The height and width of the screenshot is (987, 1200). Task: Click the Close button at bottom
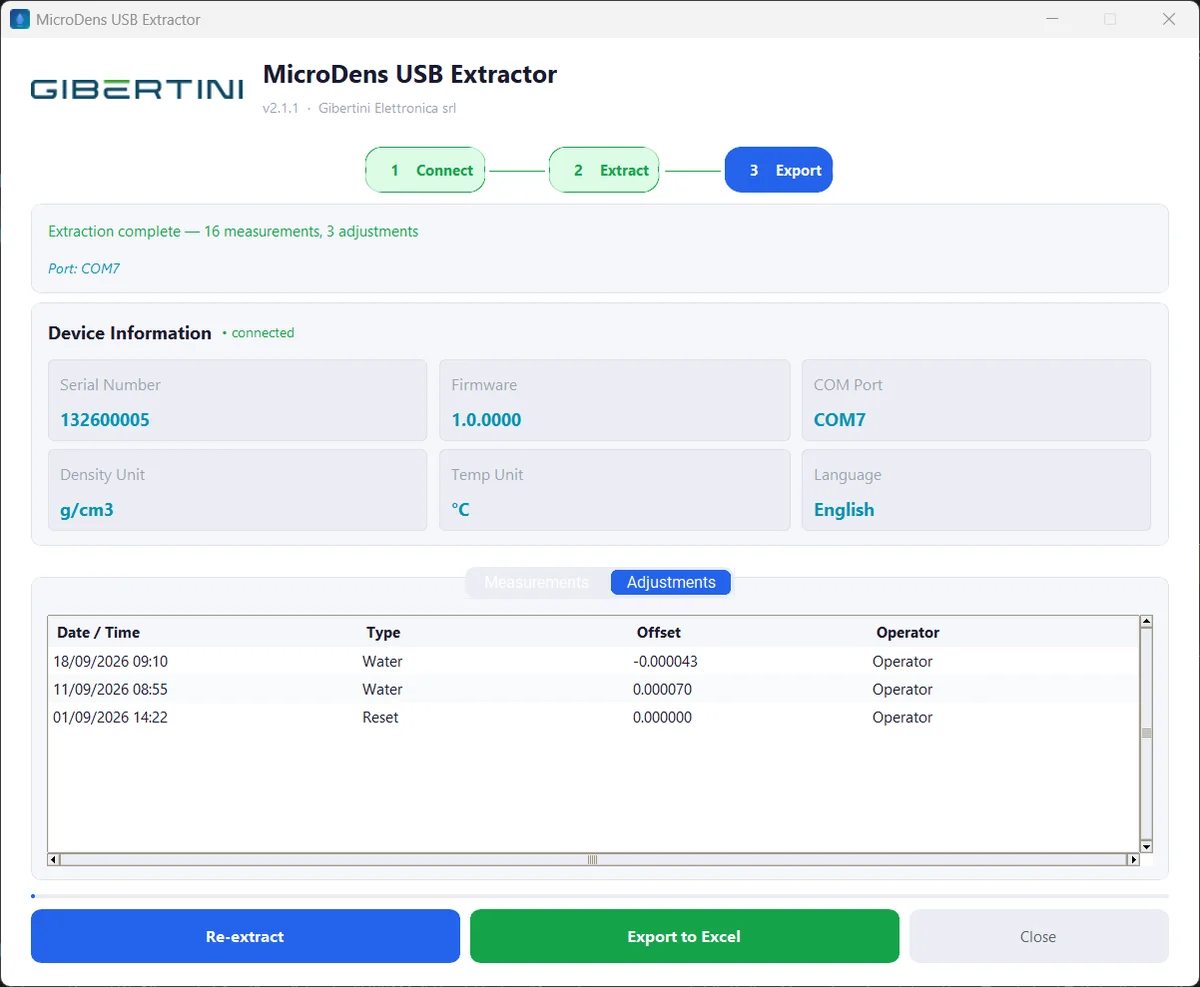[1038, 936]
